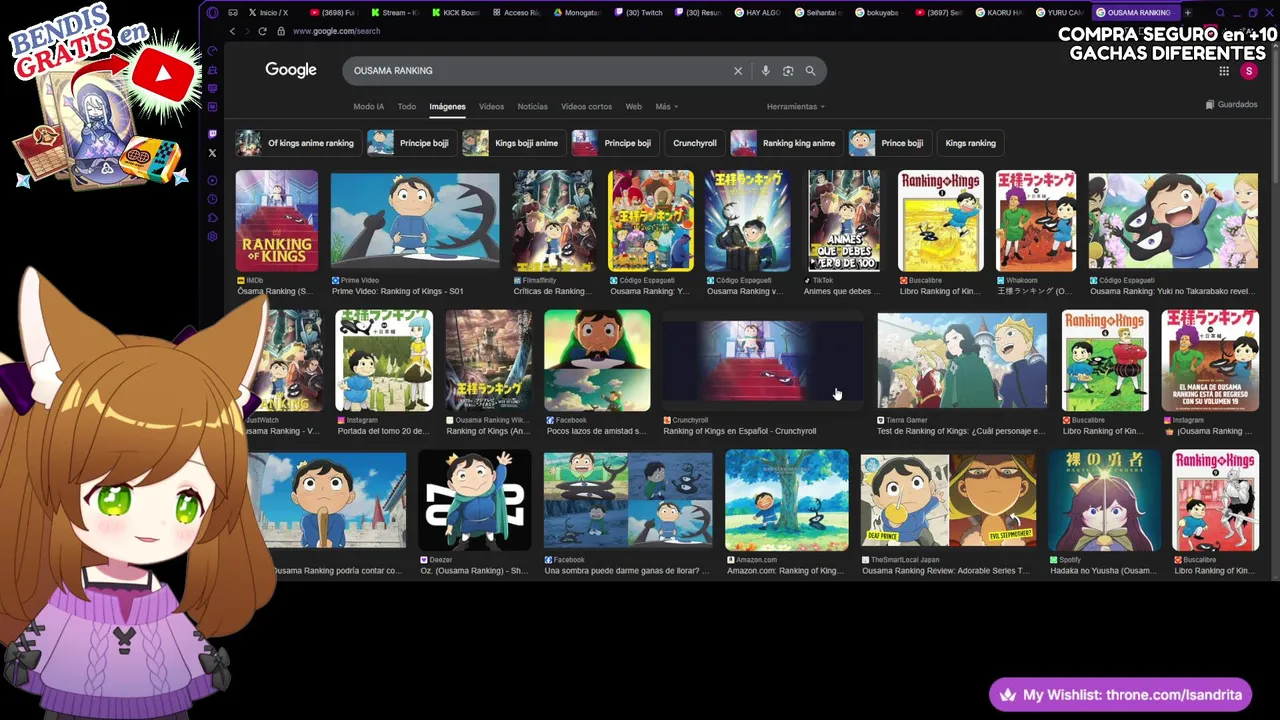Go back with the browser back arrow

tap(232, 31)
